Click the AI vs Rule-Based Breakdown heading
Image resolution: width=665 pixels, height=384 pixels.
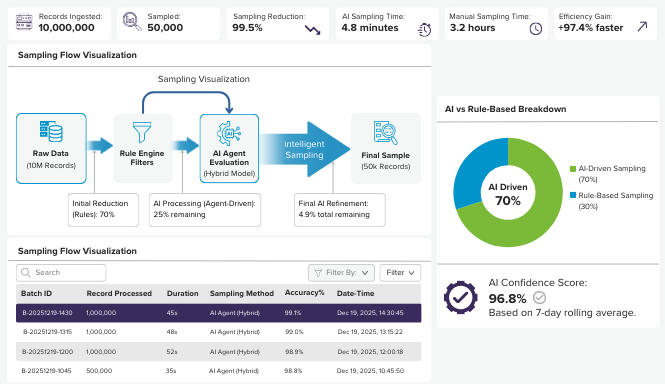click(x=506, y=109)
